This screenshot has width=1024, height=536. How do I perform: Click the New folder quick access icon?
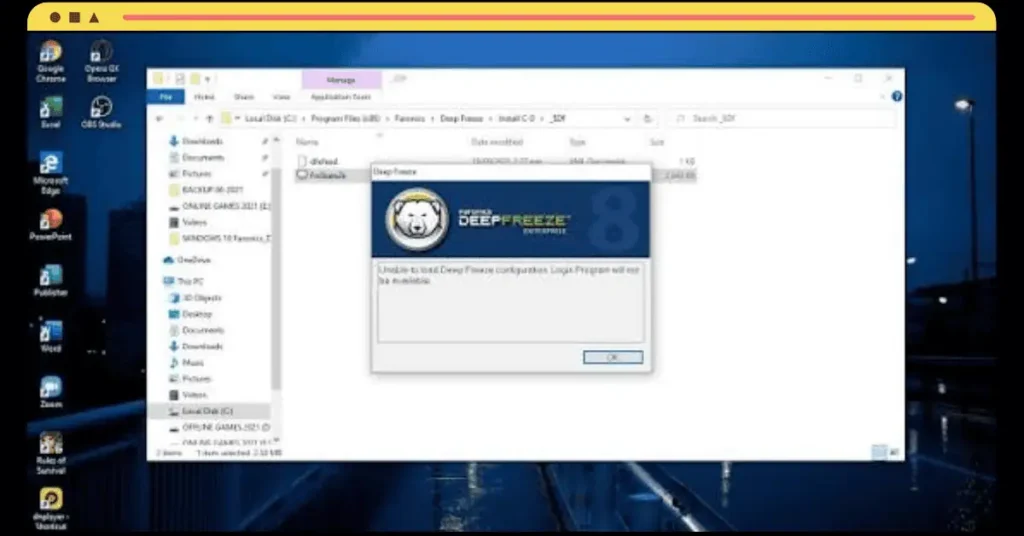tap(195, 79)
